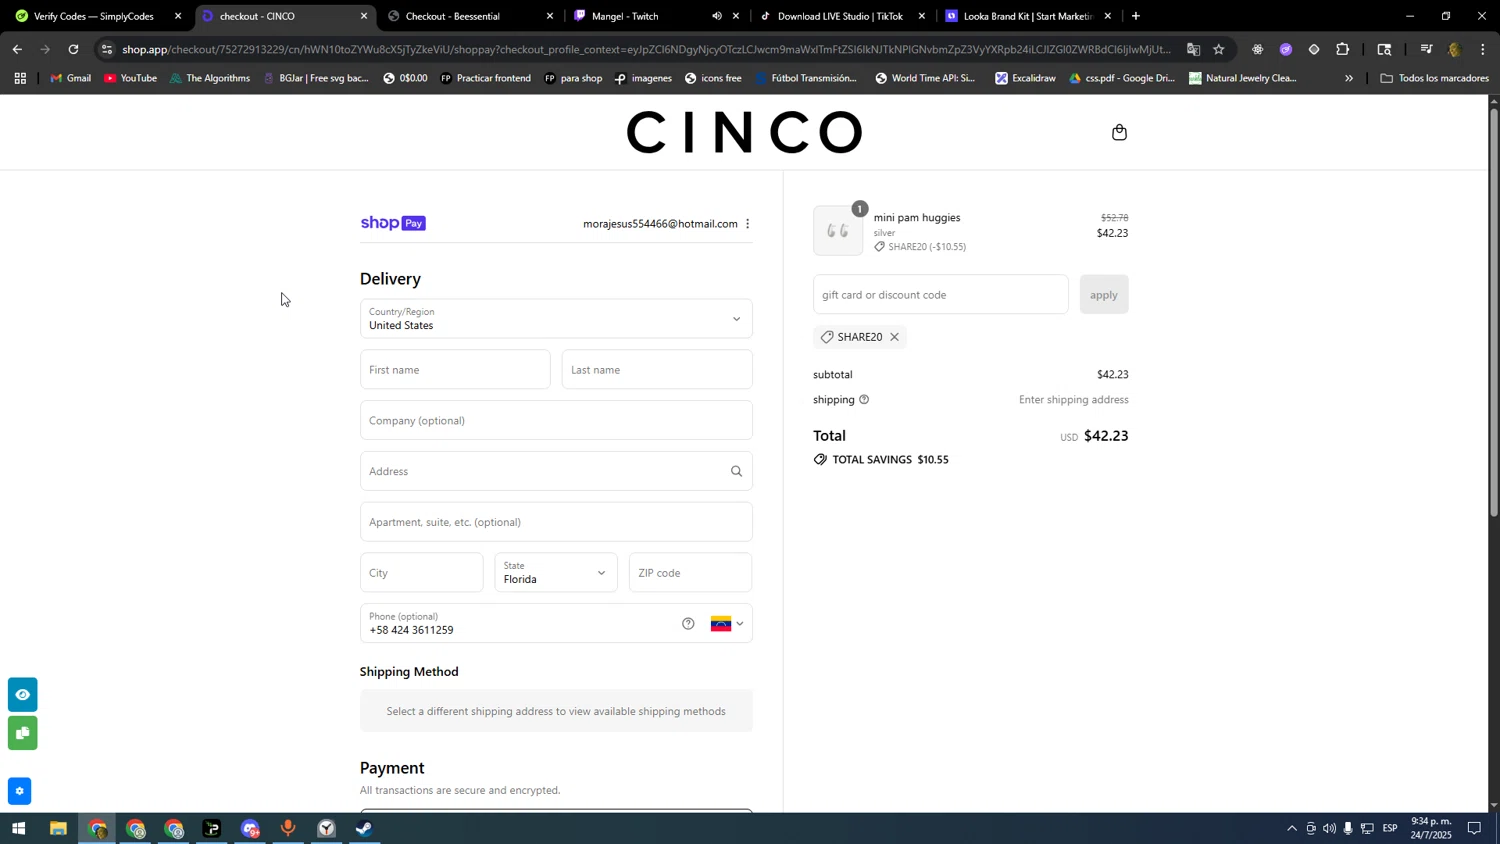This screenshot has width=1500, height=844.
Task: Click the address search magnifier icon
Action: tap(736, 471)
